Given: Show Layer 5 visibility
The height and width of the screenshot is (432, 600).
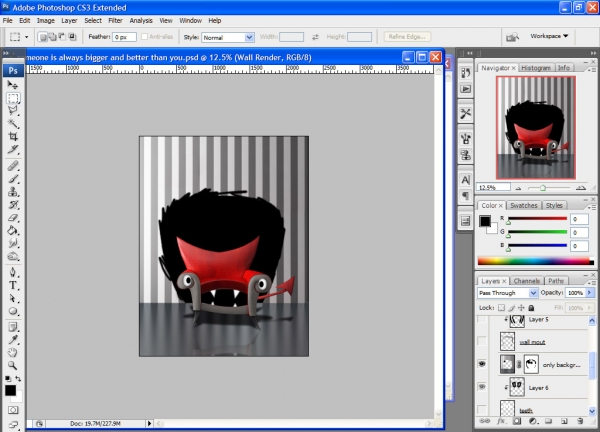Looking at the screenshot, I should tap(482, 320).
